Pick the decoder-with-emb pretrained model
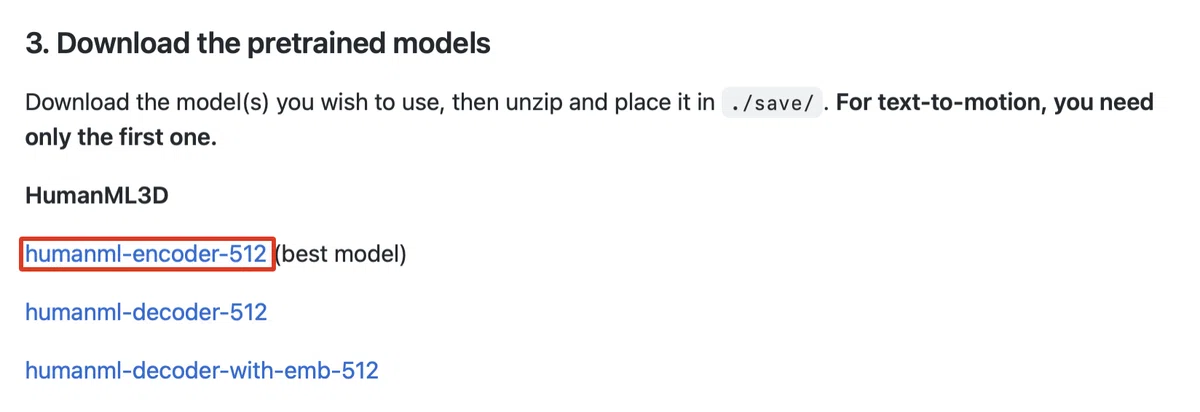 coord(202,371)
